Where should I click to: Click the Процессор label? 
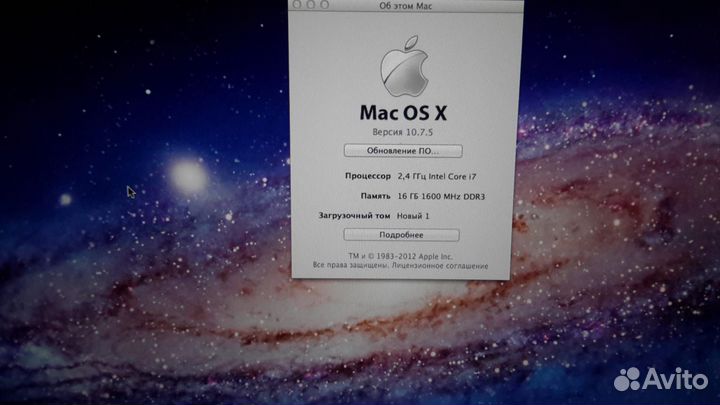pyautogui.click(x=368, y=176)
